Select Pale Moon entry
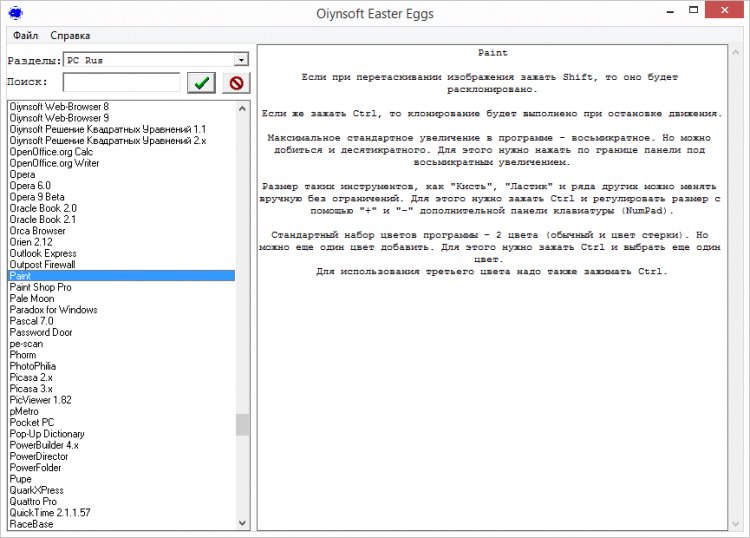The image size is (750, 538). click(122, 298)
